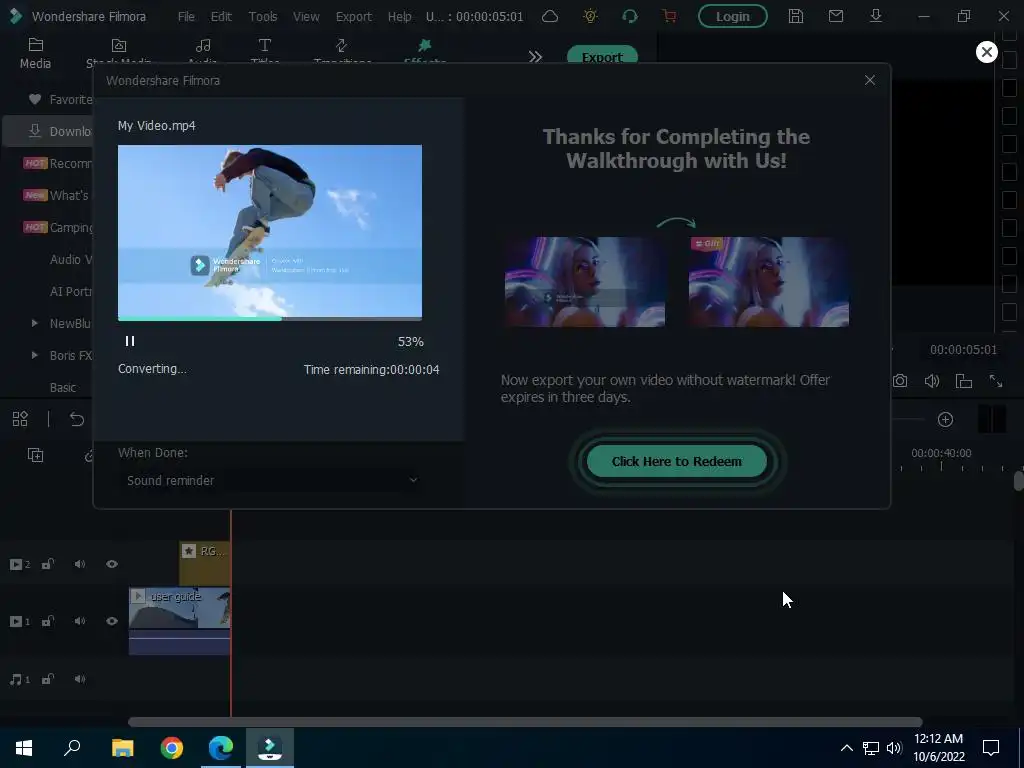Viewport: 1024px width, 768px height.
Task: Open the Help menu
Action: point(399,16)
